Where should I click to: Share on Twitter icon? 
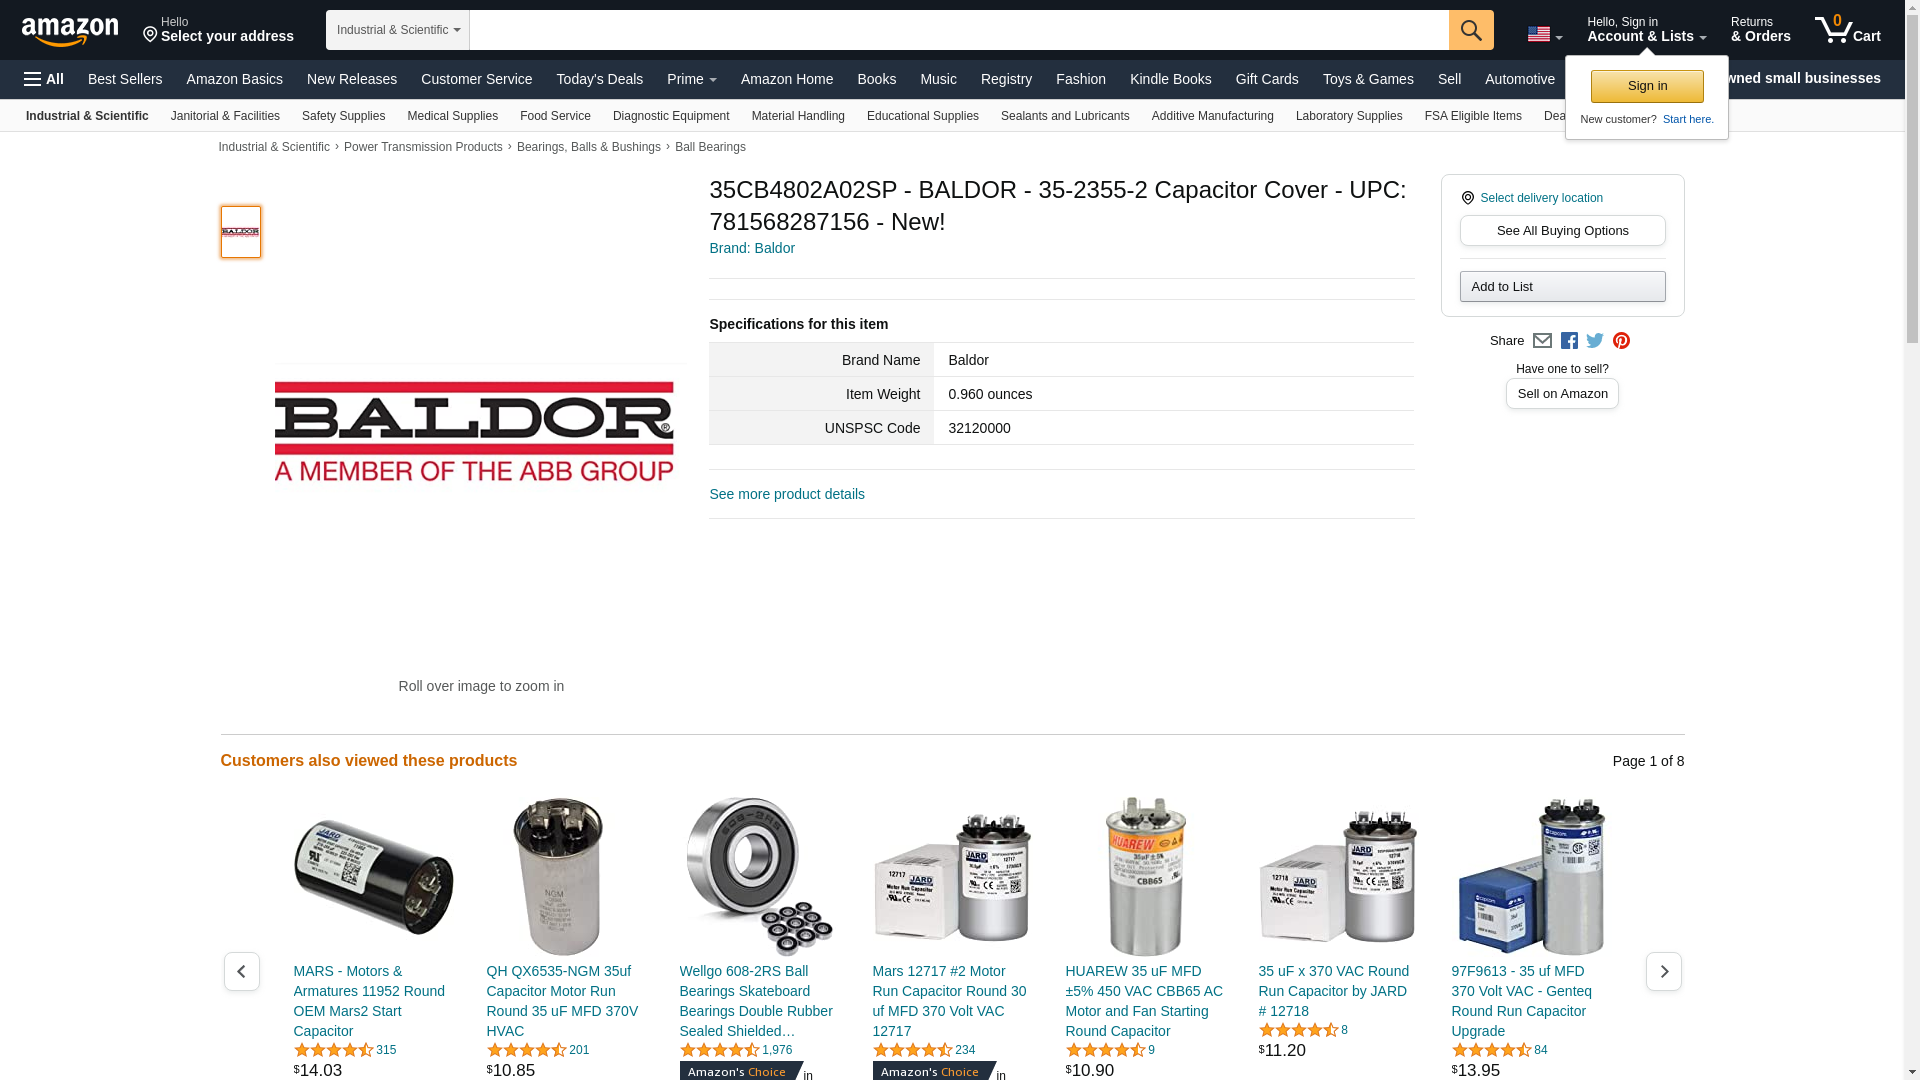[1595, 341]
